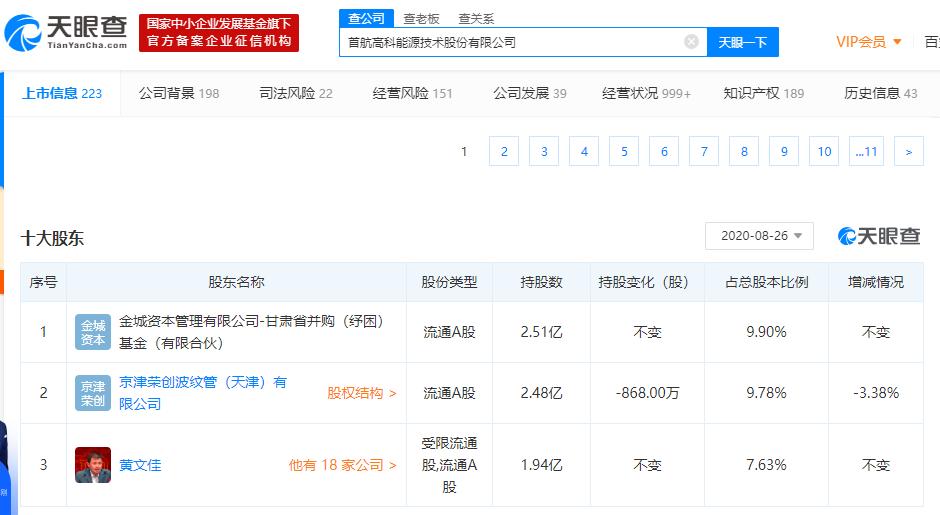Click the 十大股东 section heading
Image resolution: width=940 pixels, height=515 pixels.
(x=52, y=239)
